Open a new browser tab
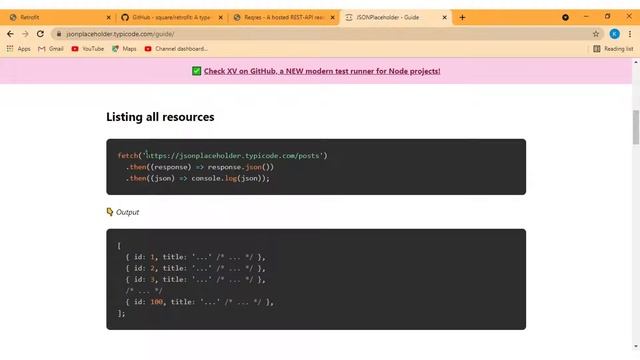640x360 pixels. coord(462,18)
